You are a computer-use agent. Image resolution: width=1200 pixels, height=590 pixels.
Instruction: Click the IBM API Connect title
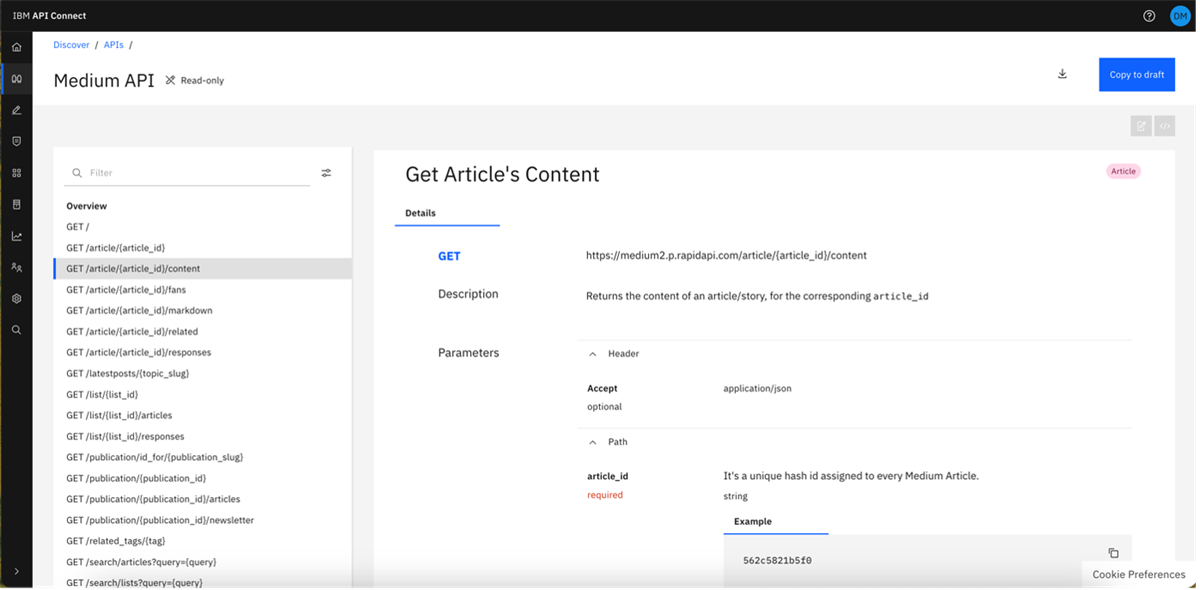tap(50, 16)
